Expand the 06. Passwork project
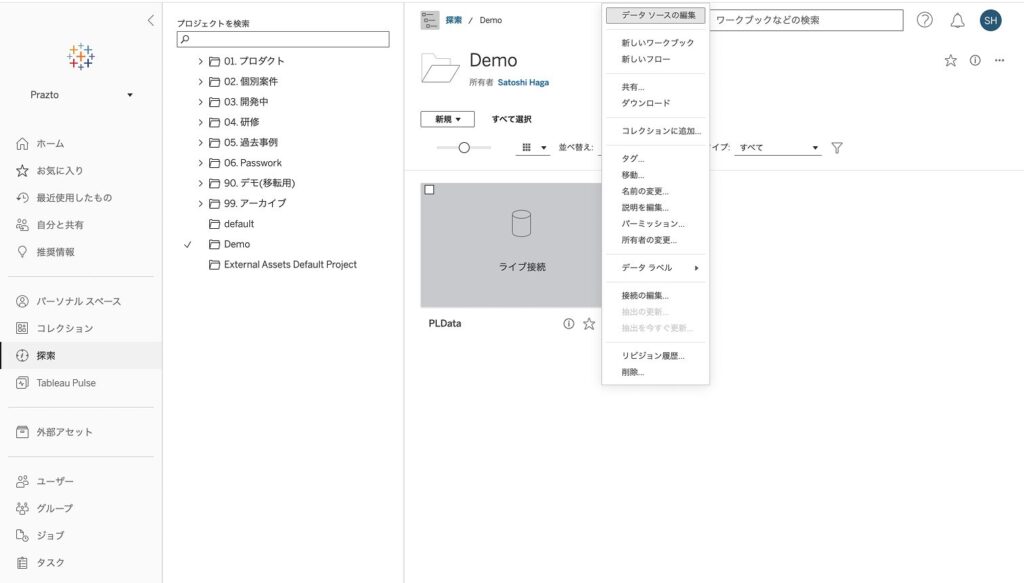This screenshot has width=1024, height=583. coord(200,163)
